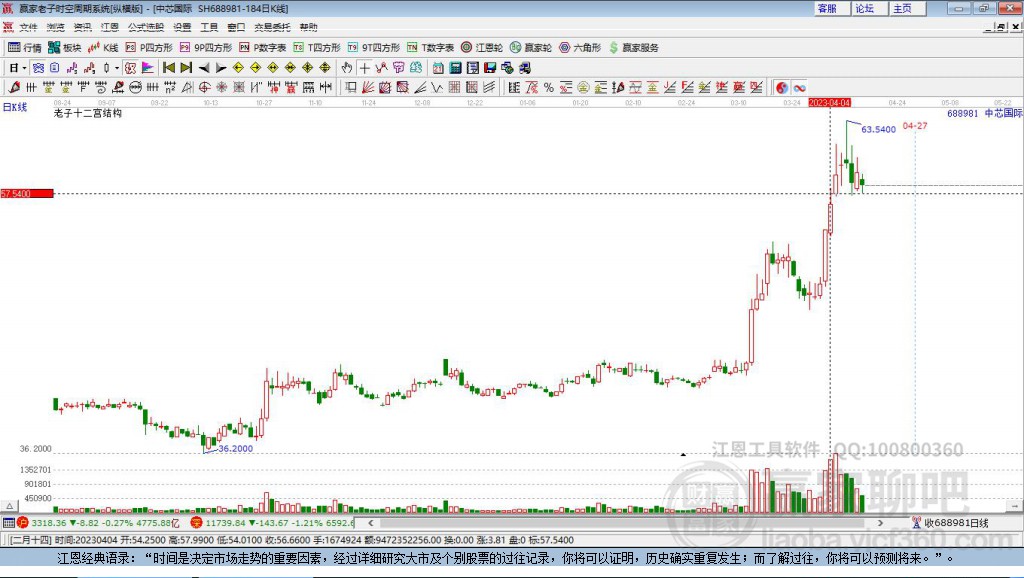Expand the 日 period dropdown
This screenshot has height=578, width=1024.
click(24, 68)
